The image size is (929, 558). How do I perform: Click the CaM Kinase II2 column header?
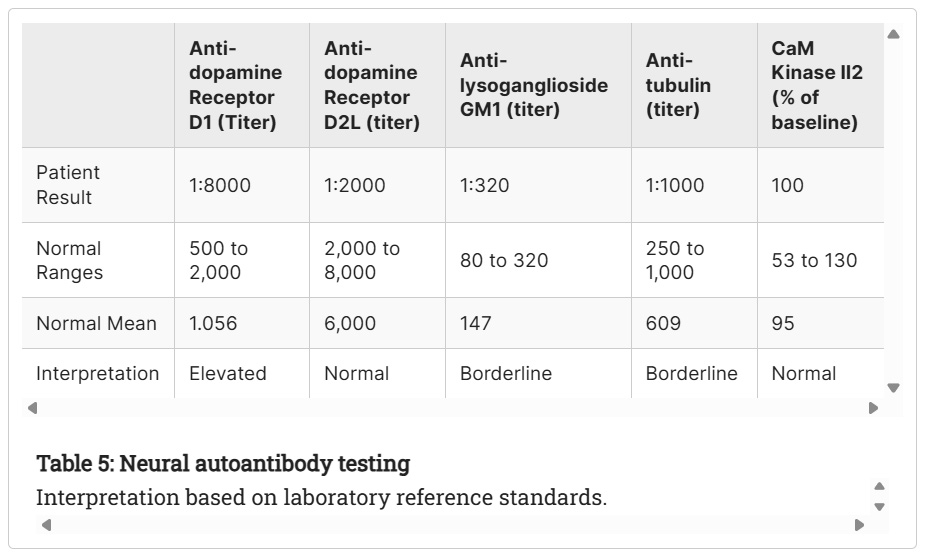(816, 85)
